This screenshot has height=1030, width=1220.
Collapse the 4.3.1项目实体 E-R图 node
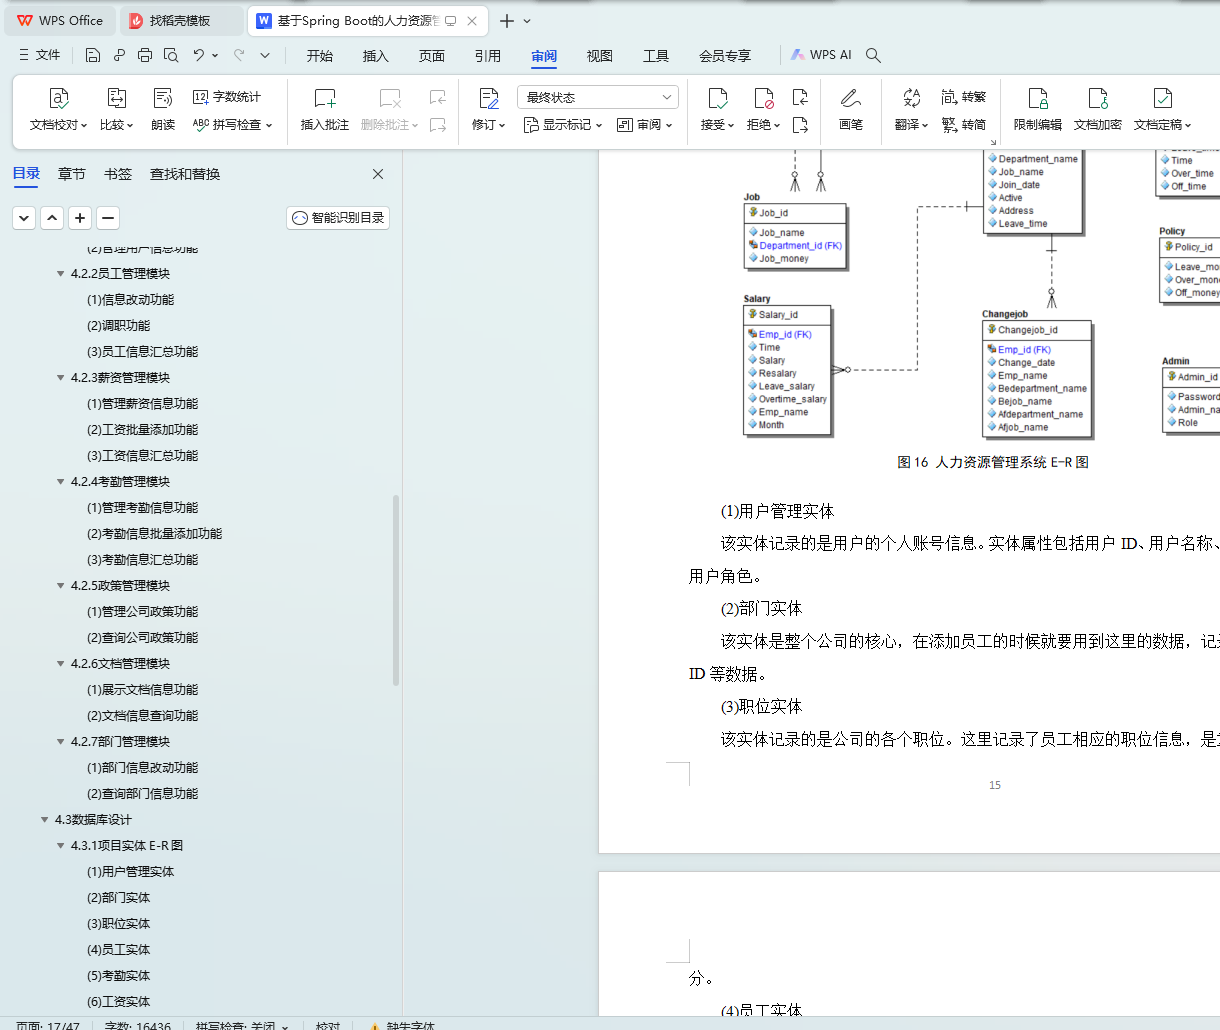[x=60, y=846]
